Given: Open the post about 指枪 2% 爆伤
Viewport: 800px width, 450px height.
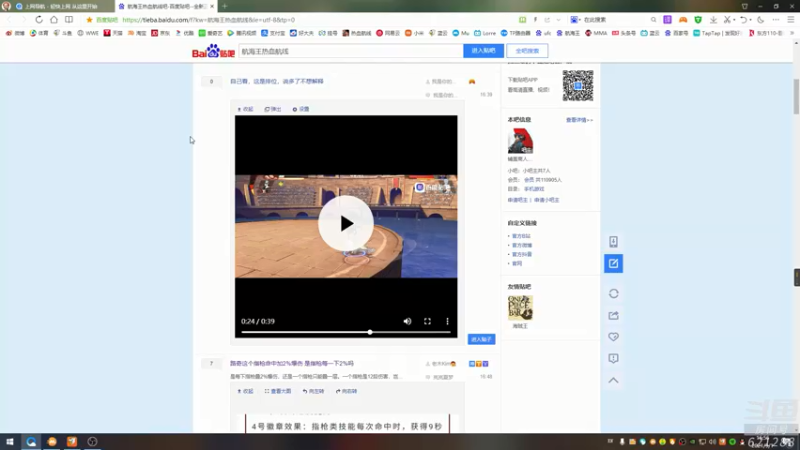Looking at the screenshot, I should 292,363.
